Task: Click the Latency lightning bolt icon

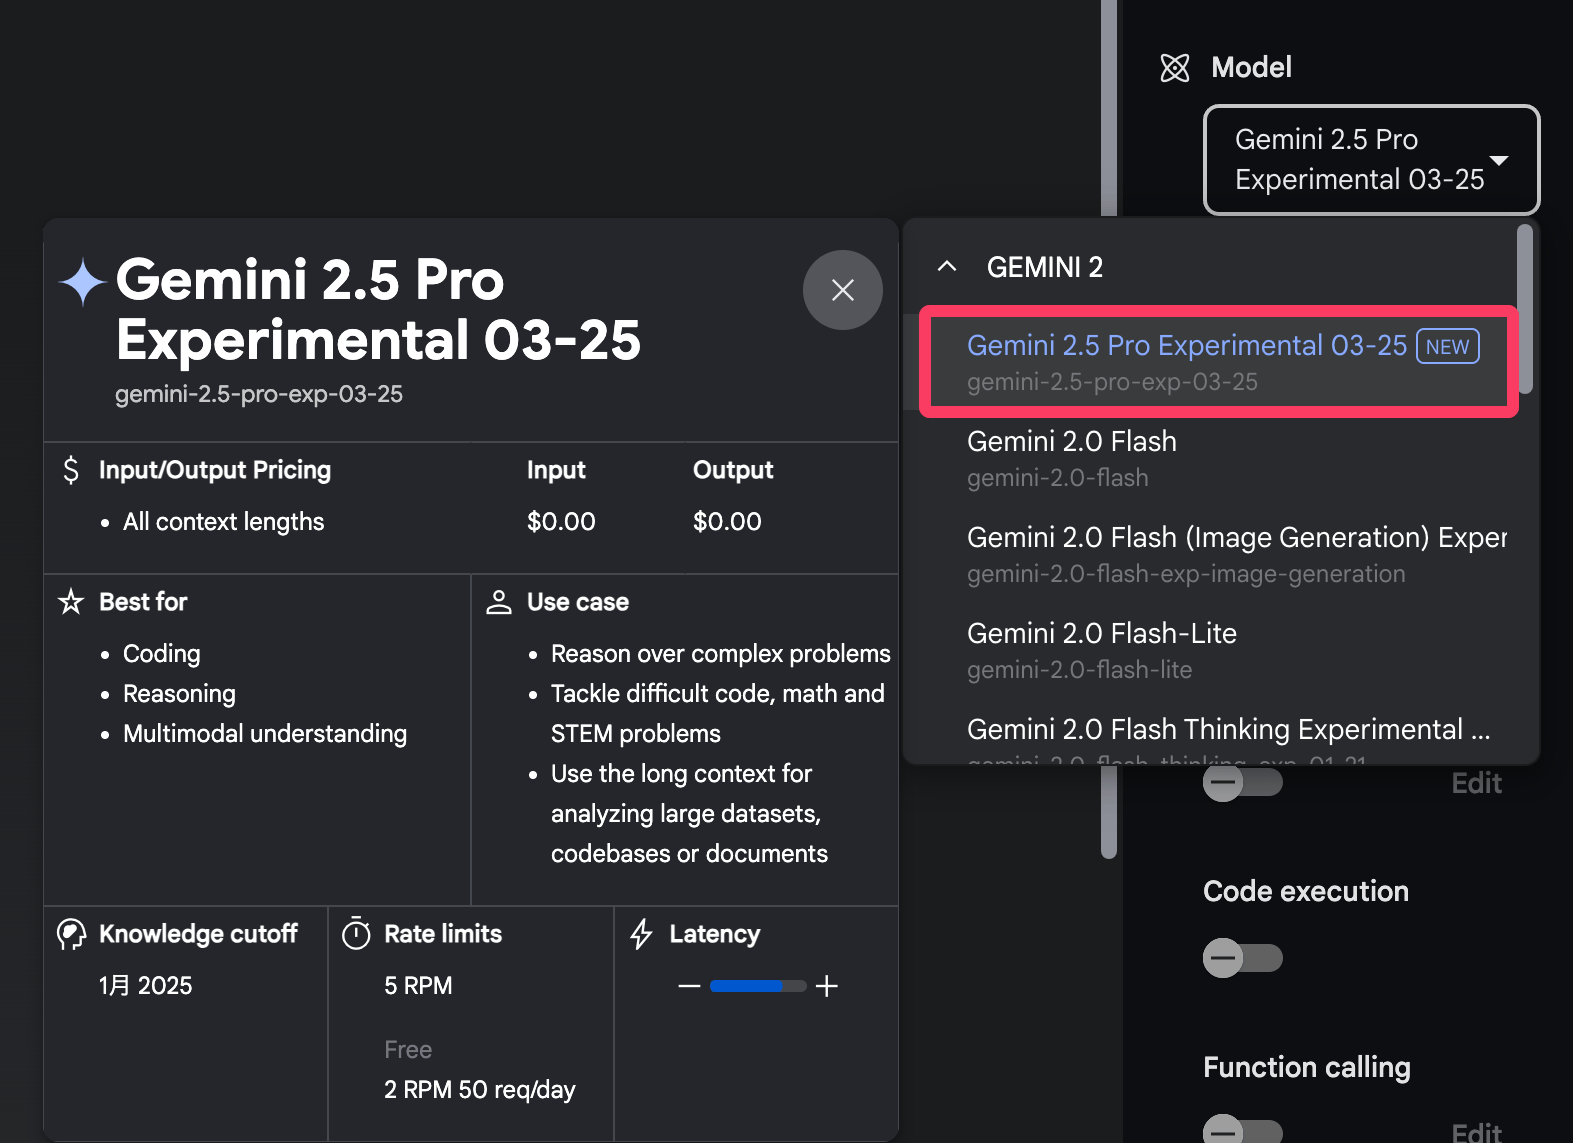Action: pos(641,934)
